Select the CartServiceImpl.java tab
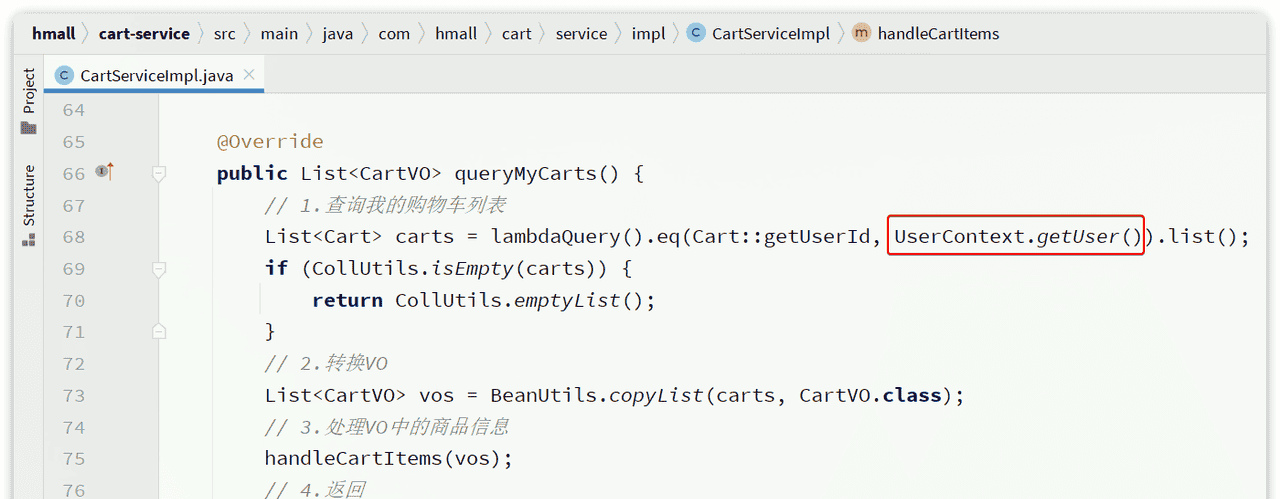1280x499 pixels. 156,76
